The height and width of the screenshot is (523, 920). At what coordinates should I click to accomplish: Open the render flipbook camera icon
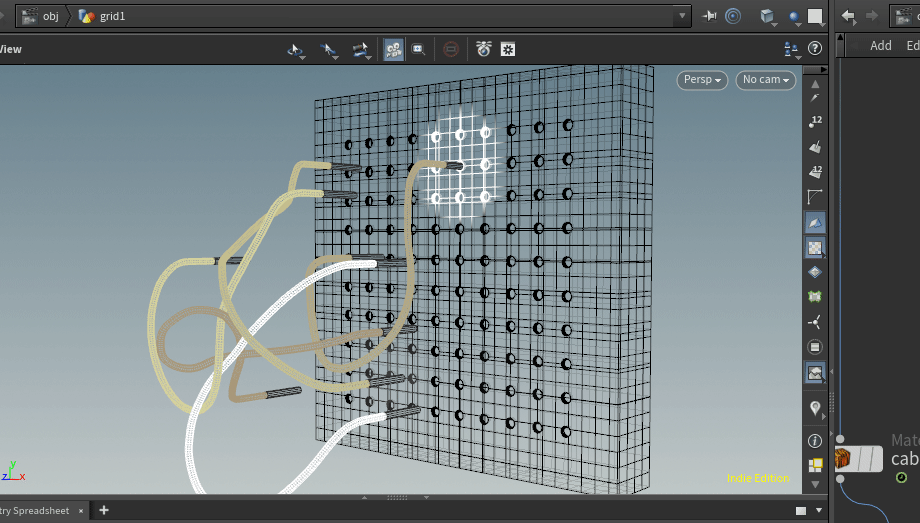pos(483,49)
